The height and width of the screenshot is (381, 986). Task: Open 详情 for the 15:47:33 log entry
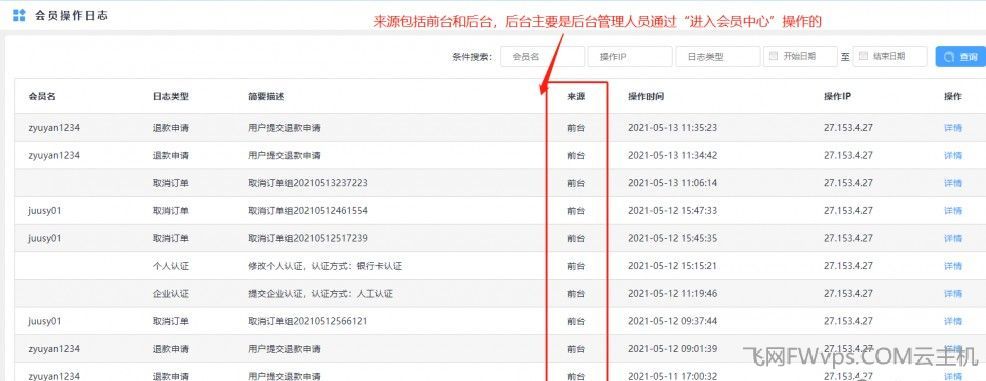(953, 211)
